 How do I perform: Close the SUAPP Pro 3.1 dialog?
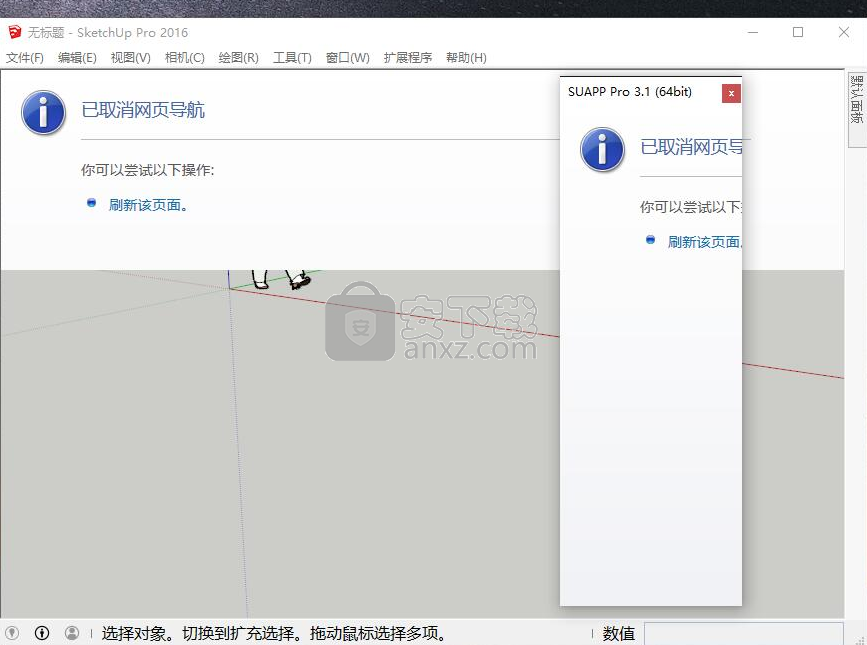tap(731, 93)
